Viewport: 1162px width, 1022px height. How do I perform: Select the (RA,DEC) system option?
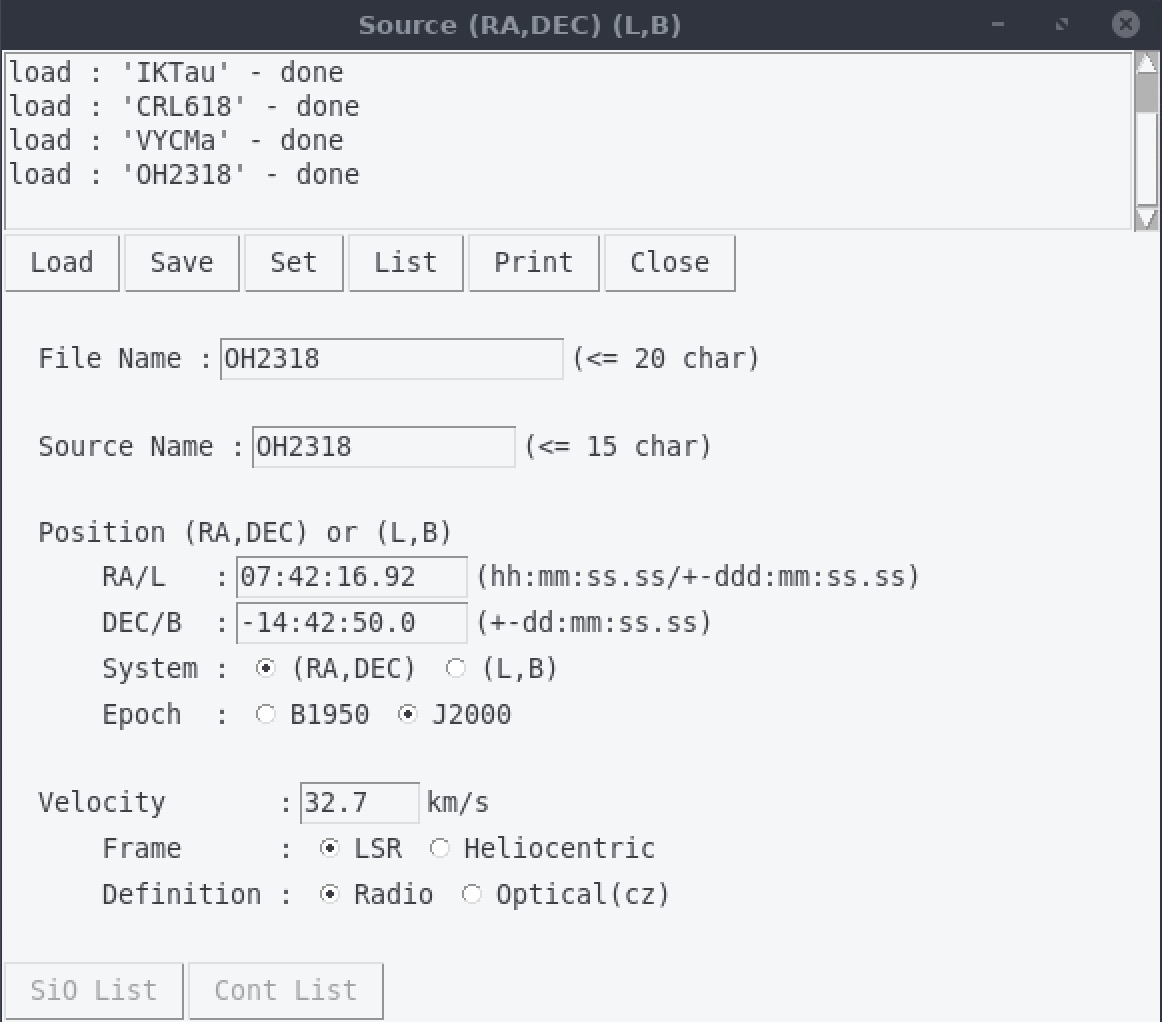(x=267, y=669)
